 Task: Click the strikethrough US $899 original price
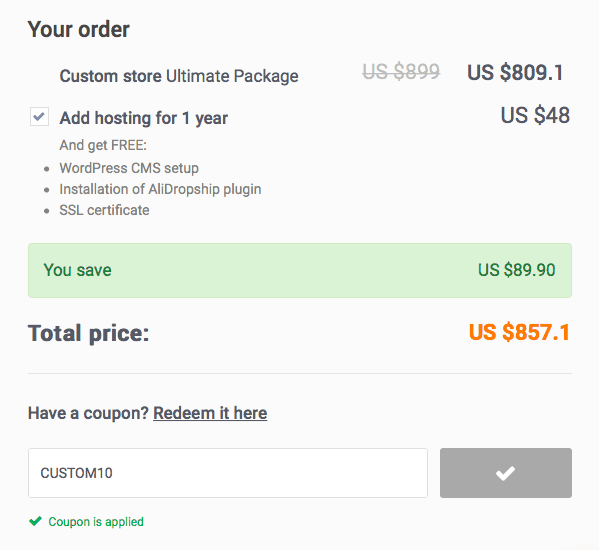tap(401, 71)
